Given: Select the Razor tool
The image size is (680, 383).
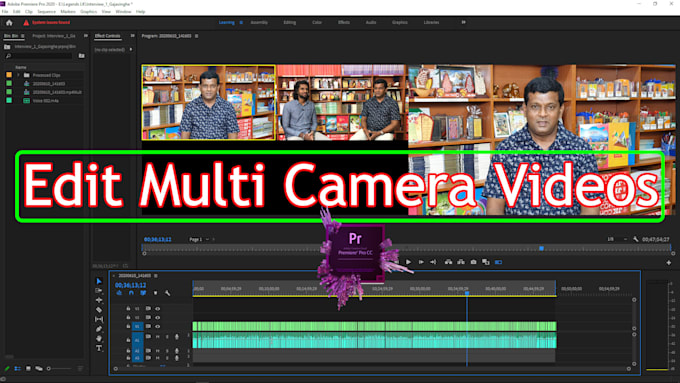Looking at the screenshot, I should 99,310.
